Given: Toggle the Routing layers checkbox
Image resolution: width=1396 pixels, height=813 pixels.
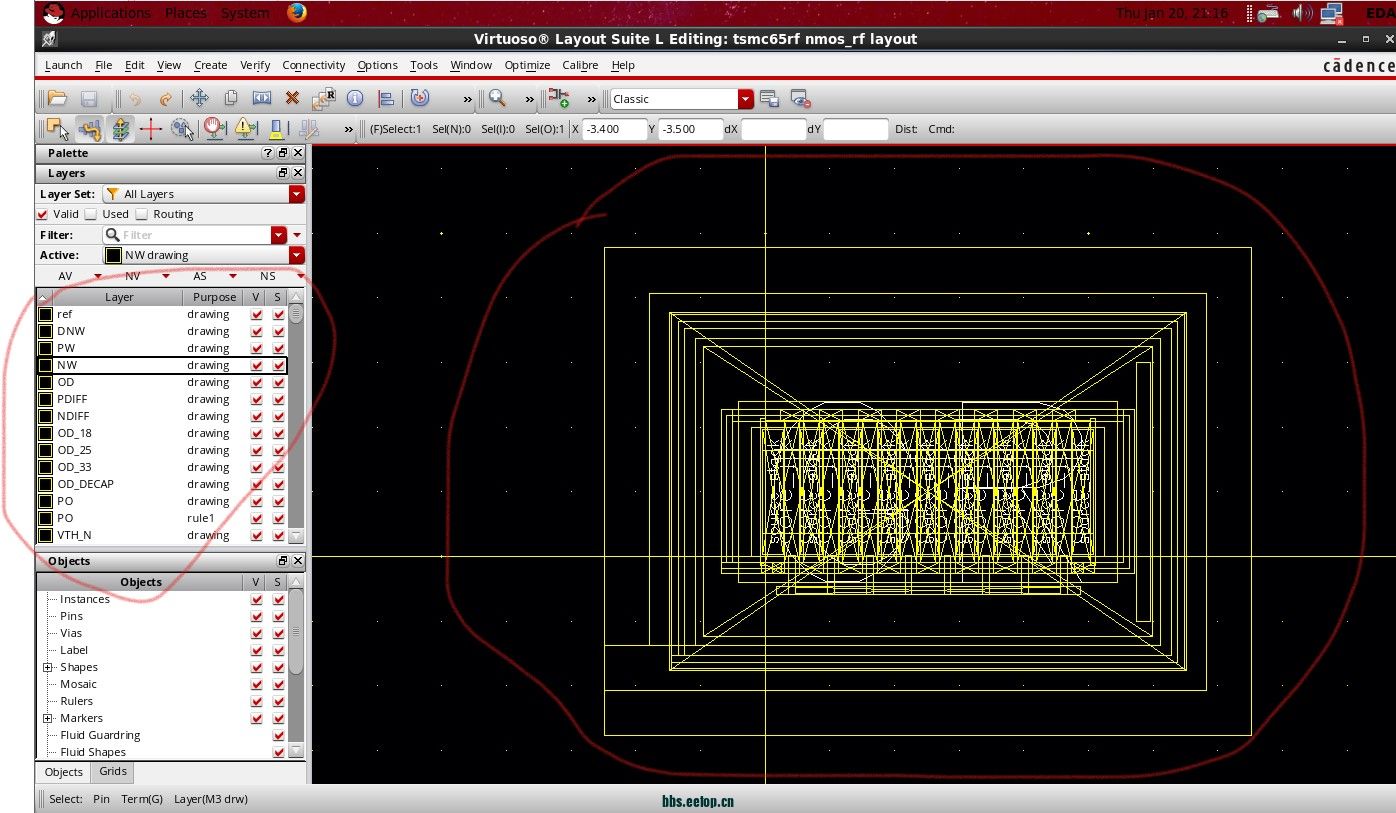Looking at the screenshot, I should [142, 214].
